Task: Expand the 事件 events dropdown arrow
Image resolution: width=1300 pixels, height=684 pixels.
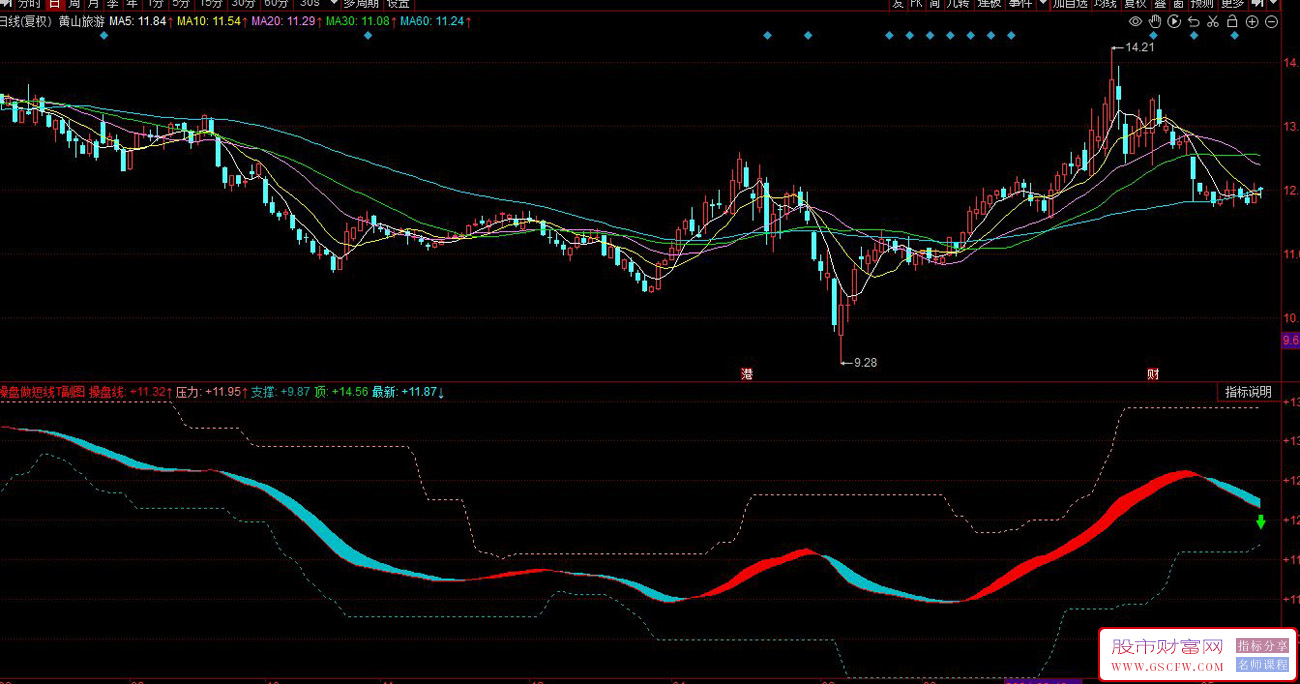Action: [1044, 4]
